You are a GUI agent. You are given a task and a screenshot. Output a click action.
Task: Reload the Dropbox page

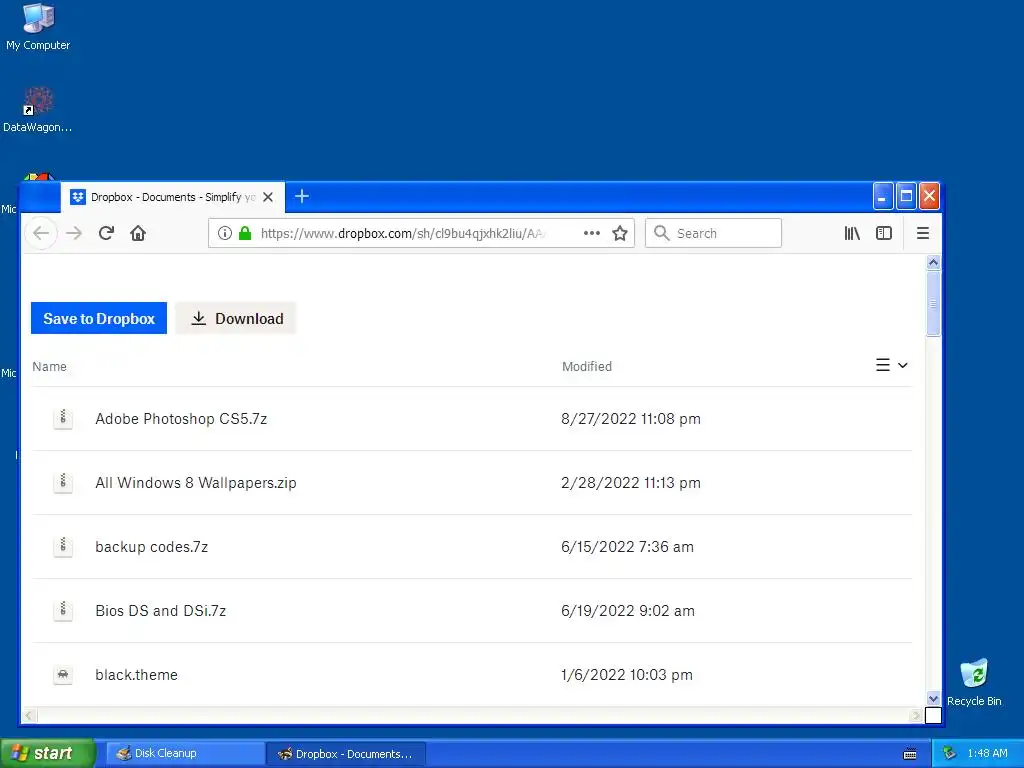[x=106, y=233]
